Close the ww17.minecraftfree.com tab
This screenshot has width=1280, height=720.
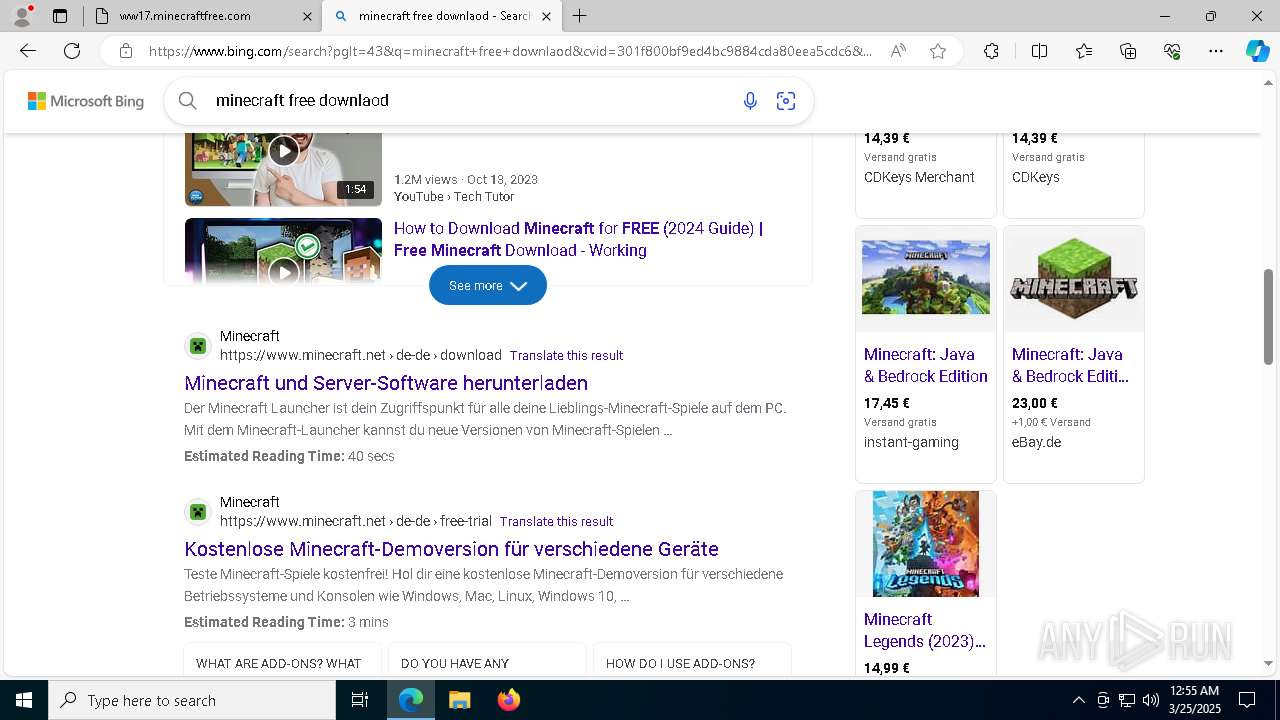[x=307, y=16]
